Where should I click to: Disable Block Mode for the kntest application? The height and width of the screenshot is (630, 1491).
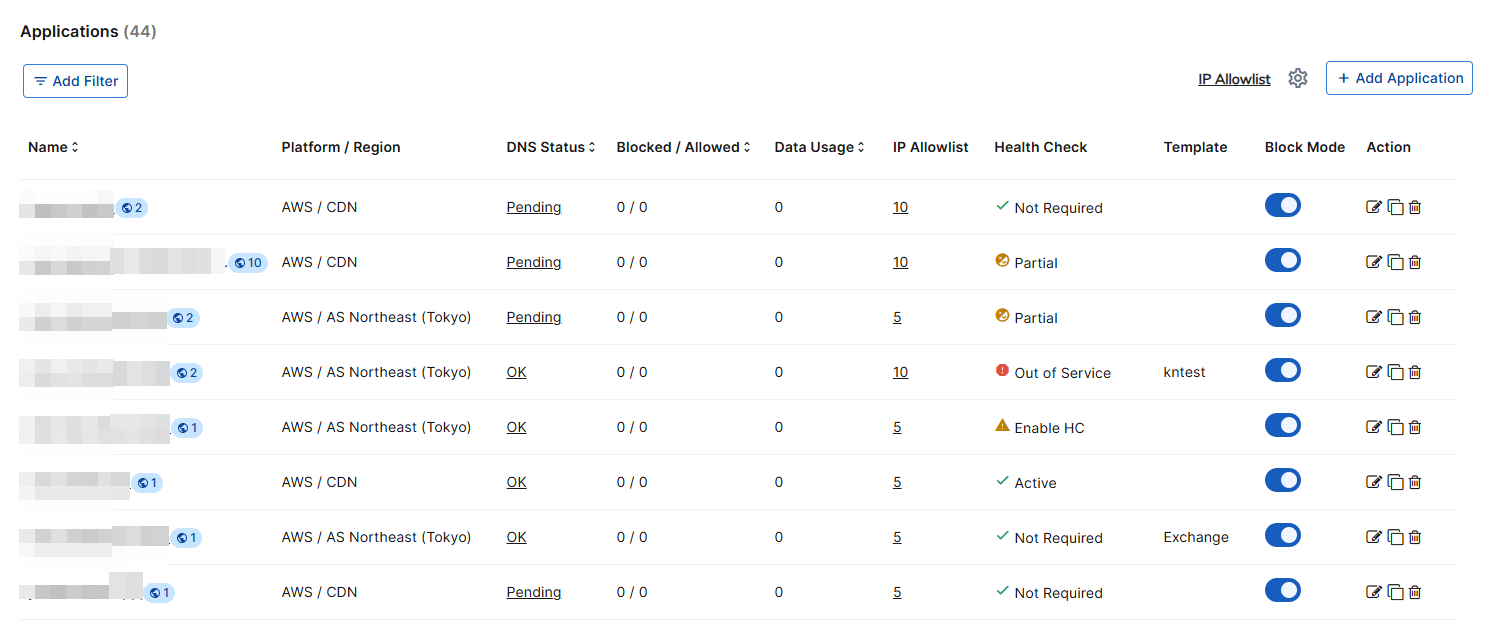[1282, 370]
